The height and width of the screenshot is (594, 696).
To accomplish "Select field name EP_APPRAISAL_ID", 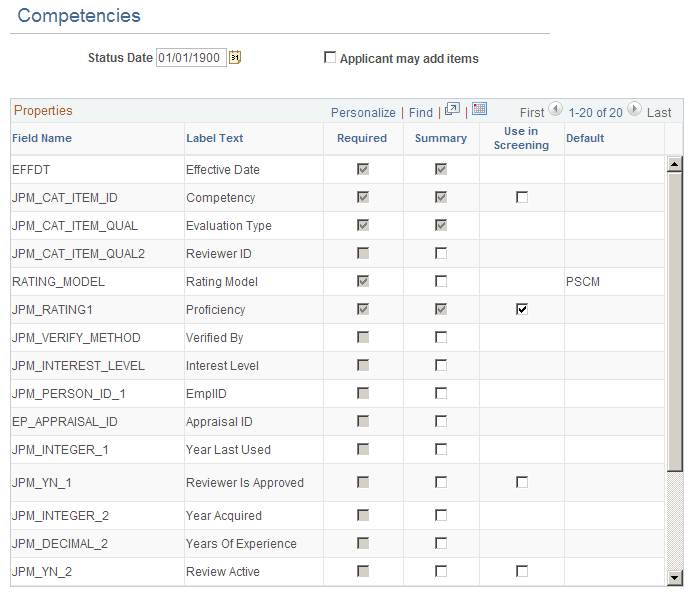I will tap(65, 422).
